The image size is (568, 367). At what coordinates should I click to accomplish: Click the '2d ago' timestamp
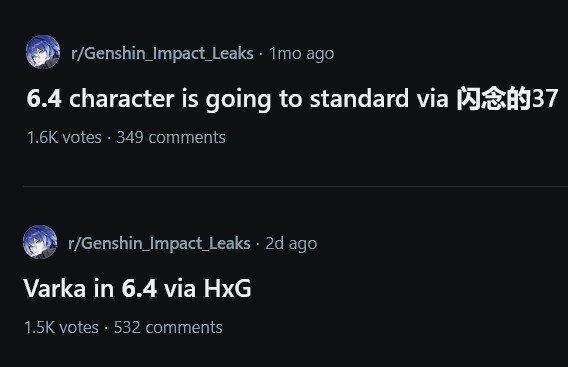click(291, 243)
